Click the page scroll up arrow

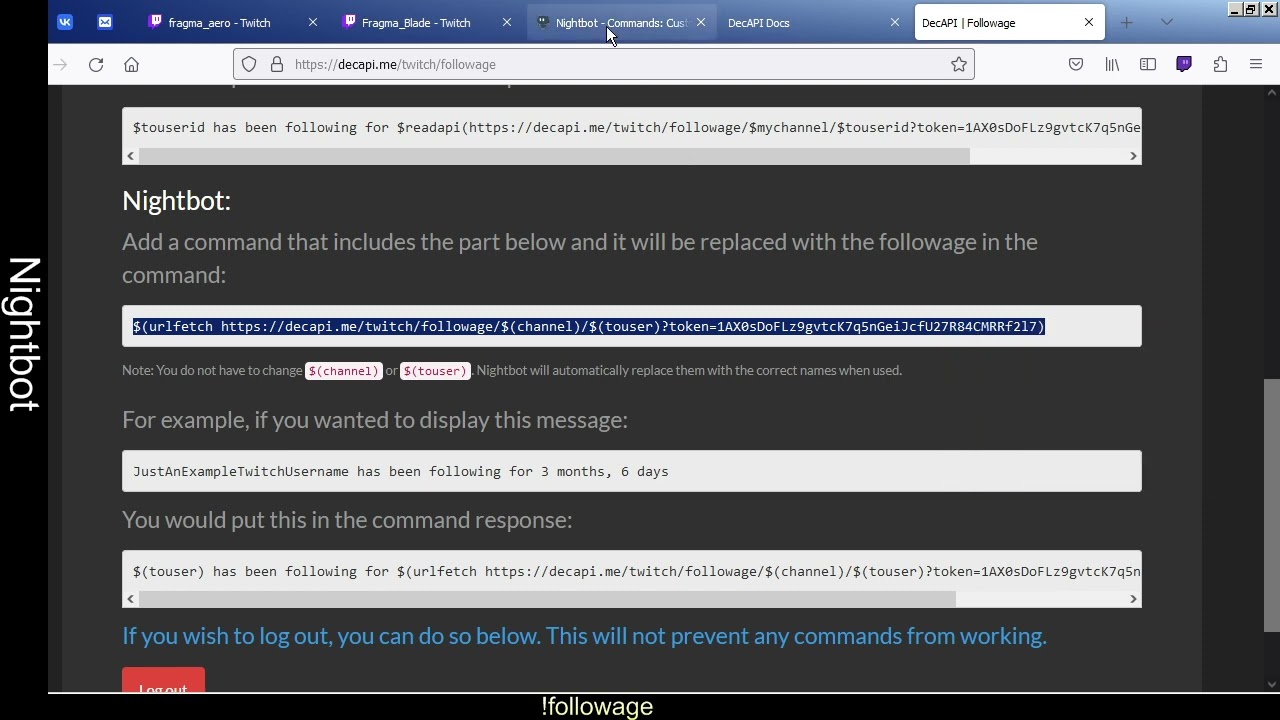(1272, 93)
